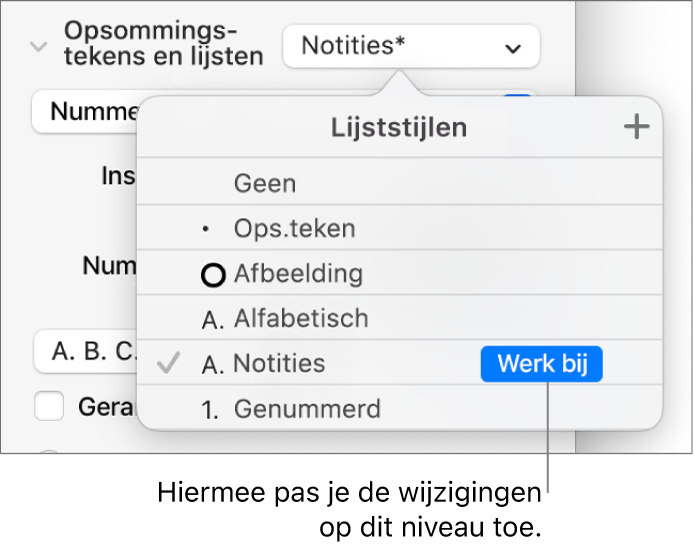This screenshot has height=553, width=694.
Task: Toggle the "Gera…" checkbox
Action: tap(48, 407)
